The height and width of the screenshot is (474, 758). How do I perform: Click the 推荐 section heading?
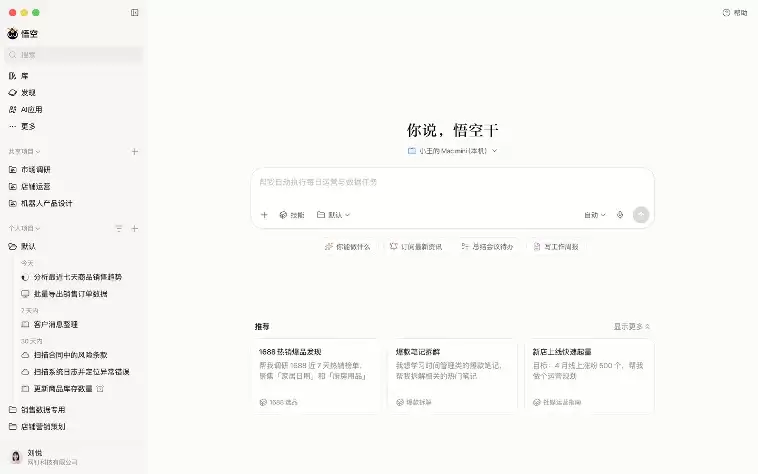(x=262, y=327)
